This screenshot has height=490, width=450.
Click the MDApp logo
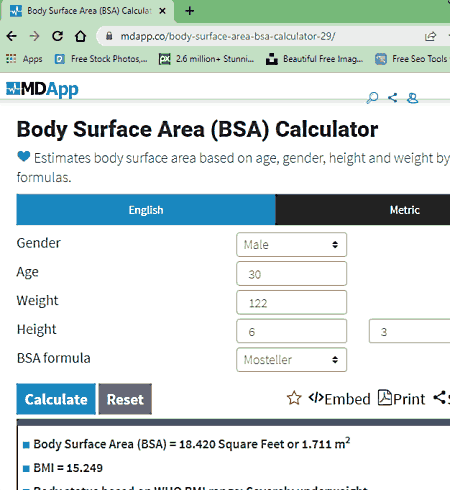(42, 89)
